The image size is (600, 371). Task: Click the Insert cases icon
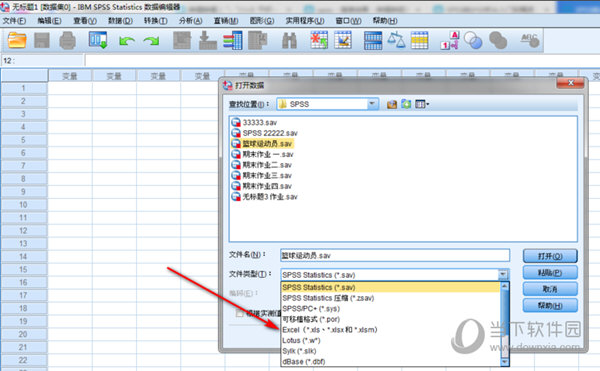tap(319, 40)
